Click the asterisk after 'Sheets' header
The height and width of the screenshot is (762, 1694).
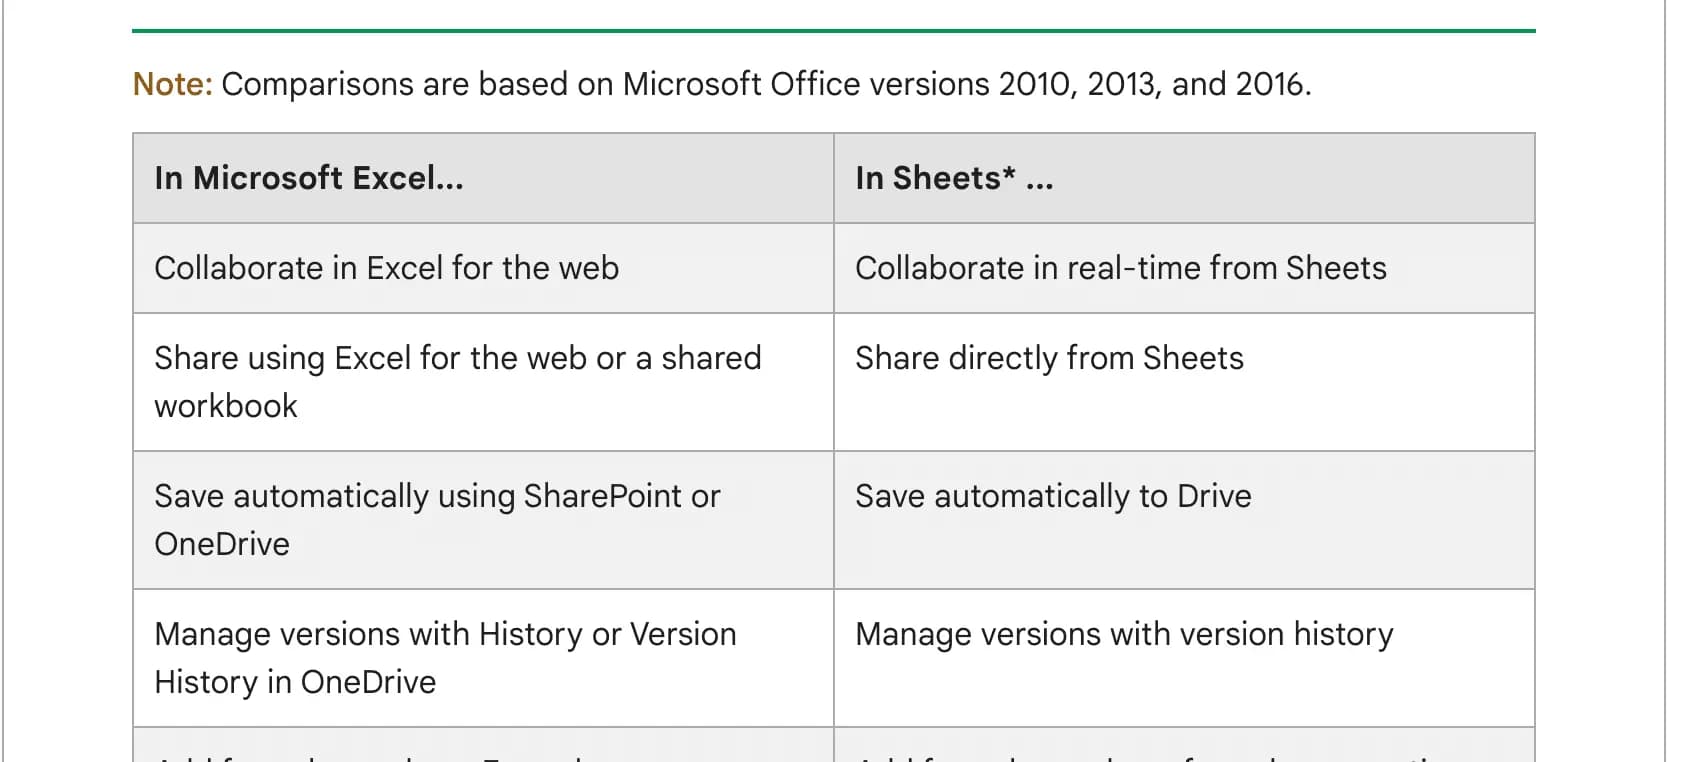point(1009,173)
